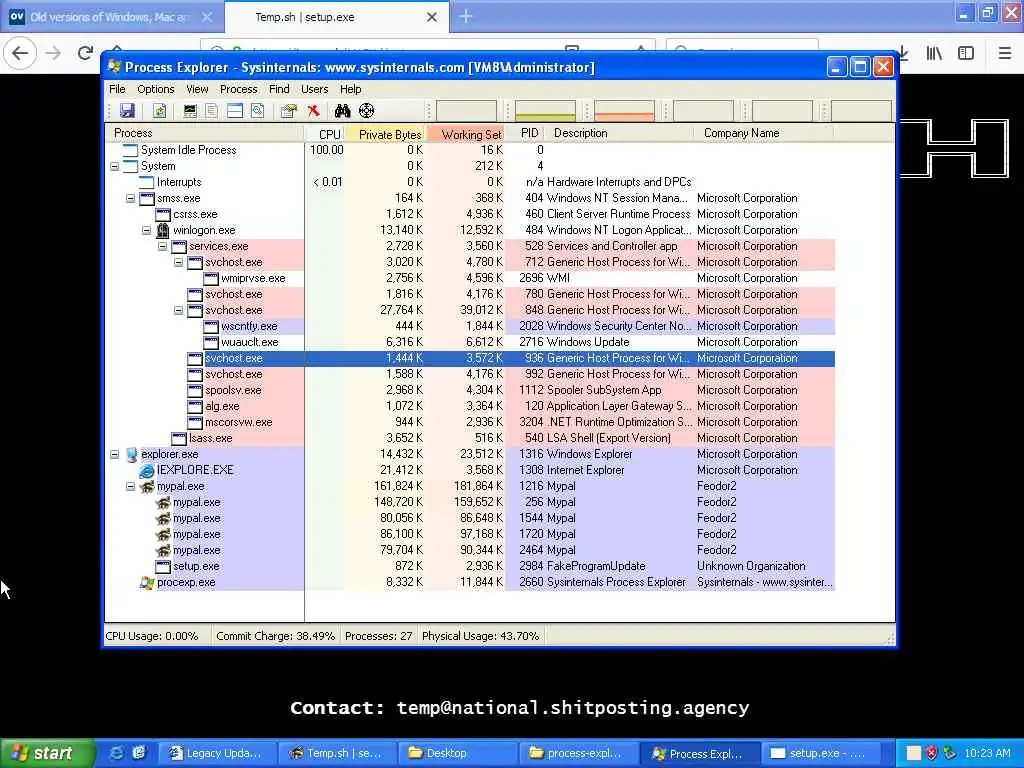Collapse the System tree node

coord(115,167)
